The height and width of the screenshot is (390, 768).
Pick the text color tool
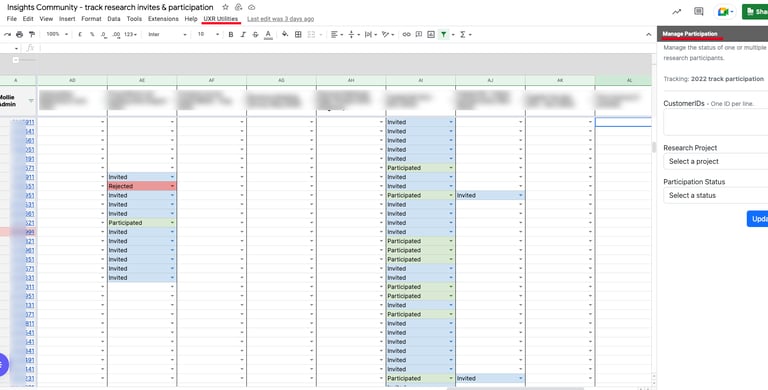click(268, 34)
